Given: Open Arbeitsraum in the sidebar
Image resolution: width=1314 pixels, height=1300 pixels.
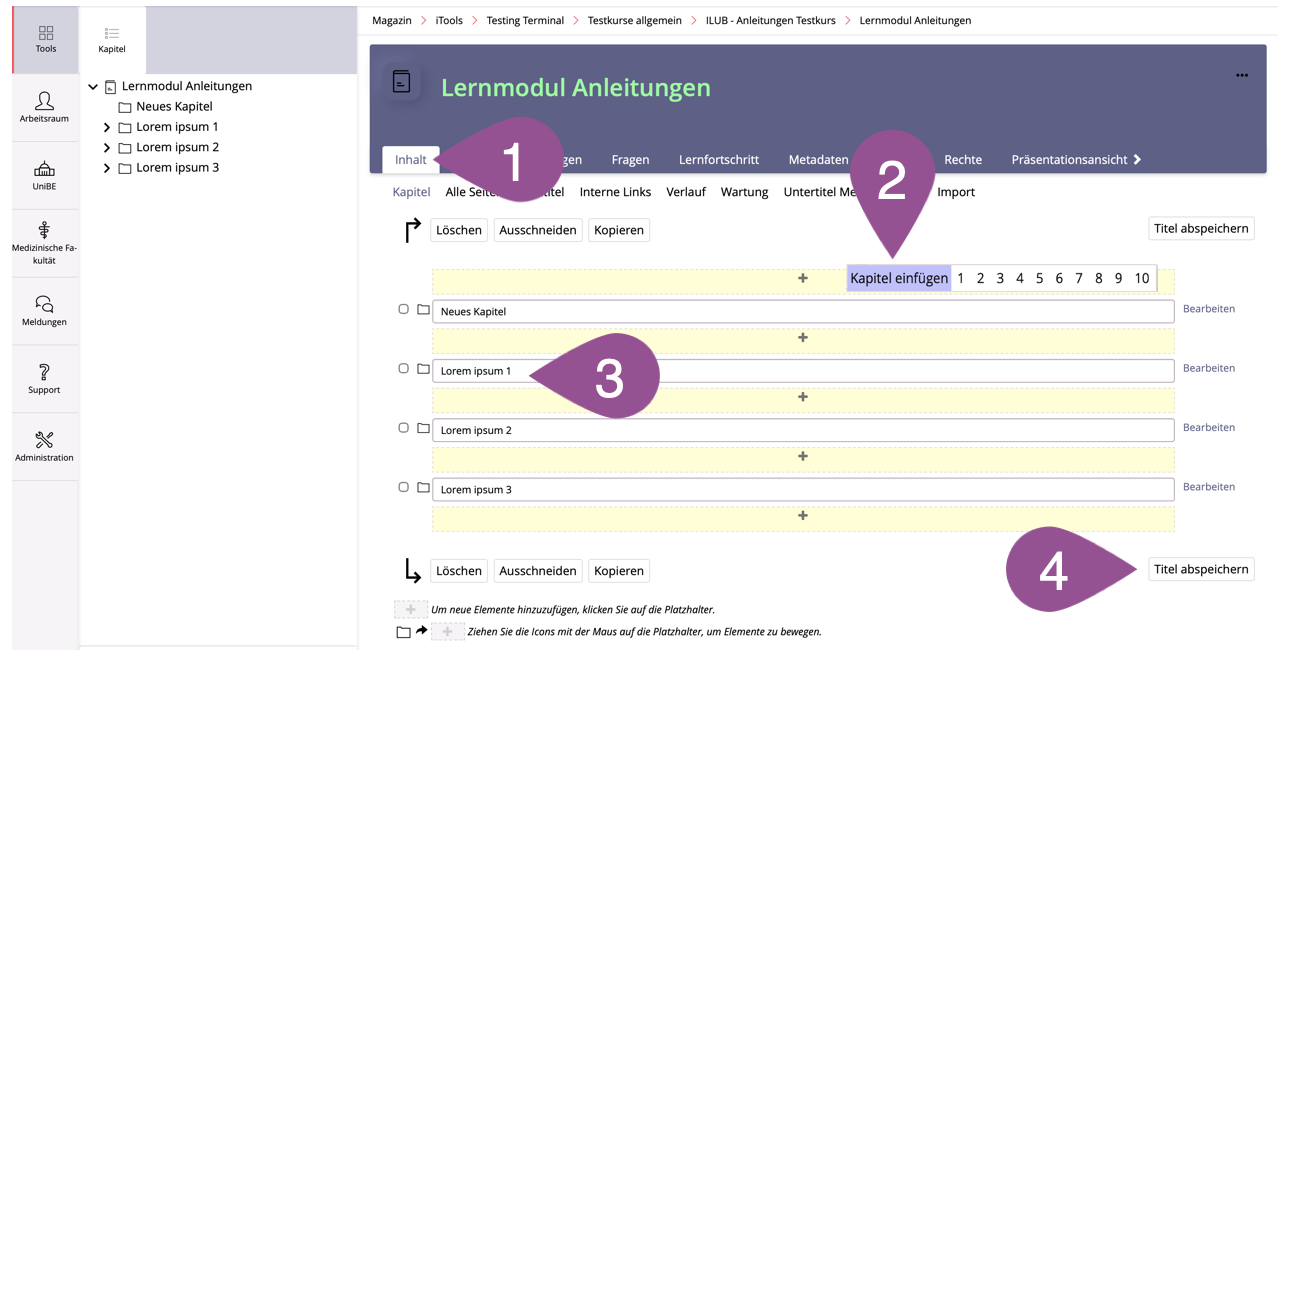Looking at the screenshot, I should (x=44, y=101).
